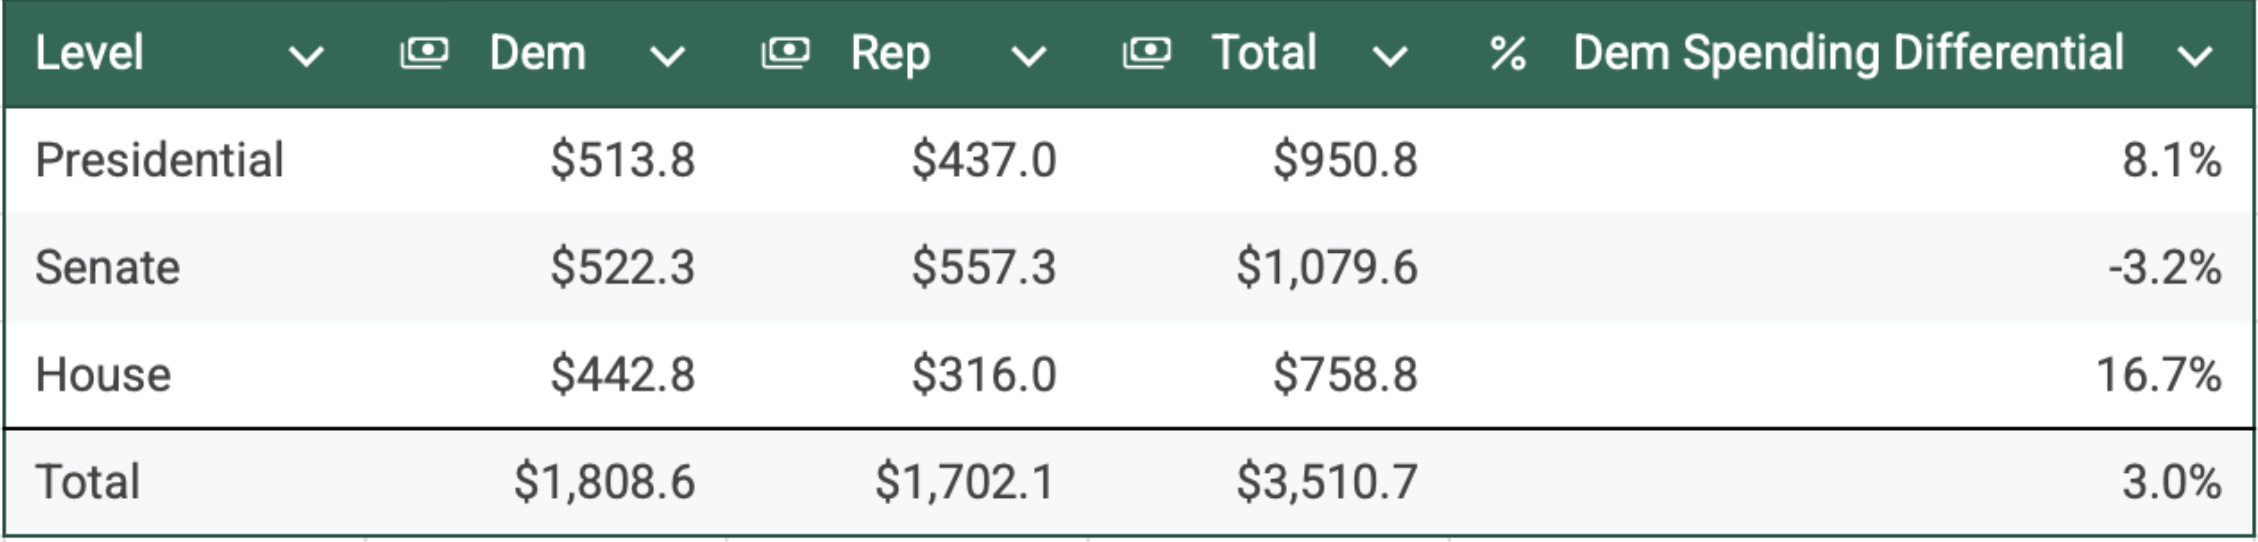Click the currency icon beside Rep header
The height and width of the screenshot is (542, 2258).
[x=785, y=52]
